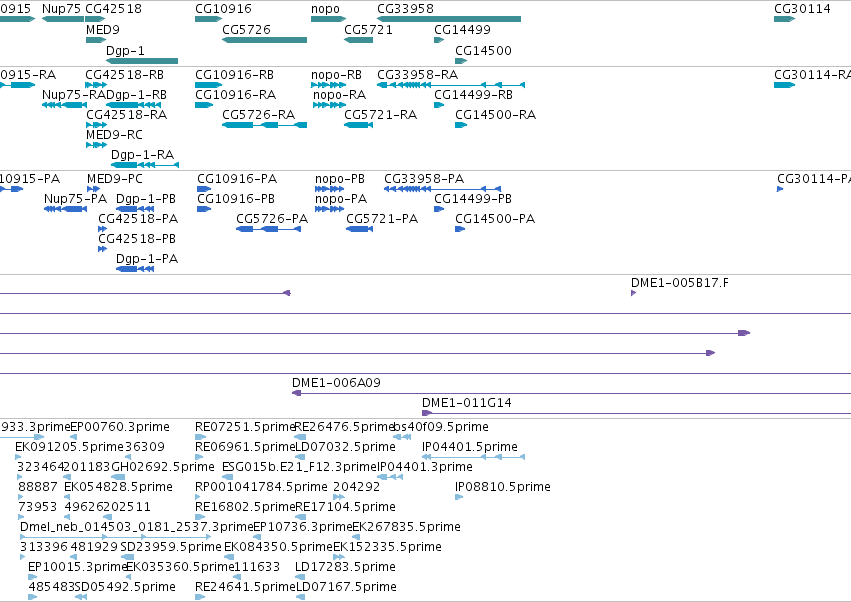
Task: Select the CG14500-RA transcript label
Action: (495, 115)
